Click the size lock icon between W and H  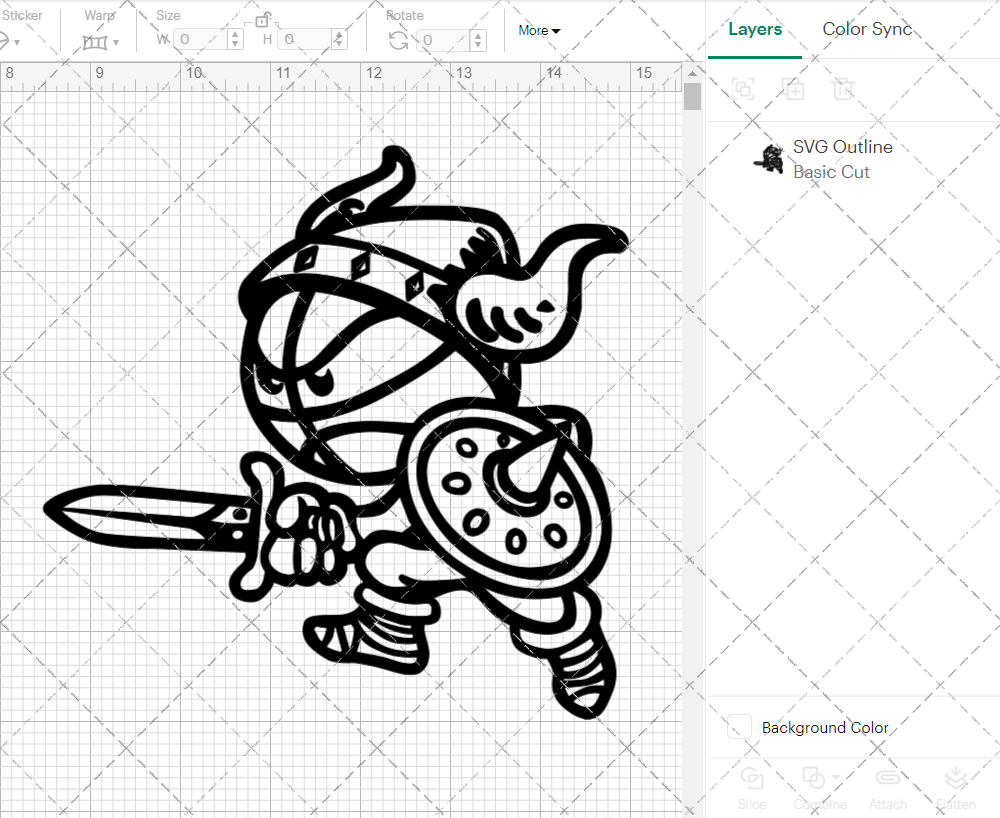pyautogui.click(x=263, y=19)
